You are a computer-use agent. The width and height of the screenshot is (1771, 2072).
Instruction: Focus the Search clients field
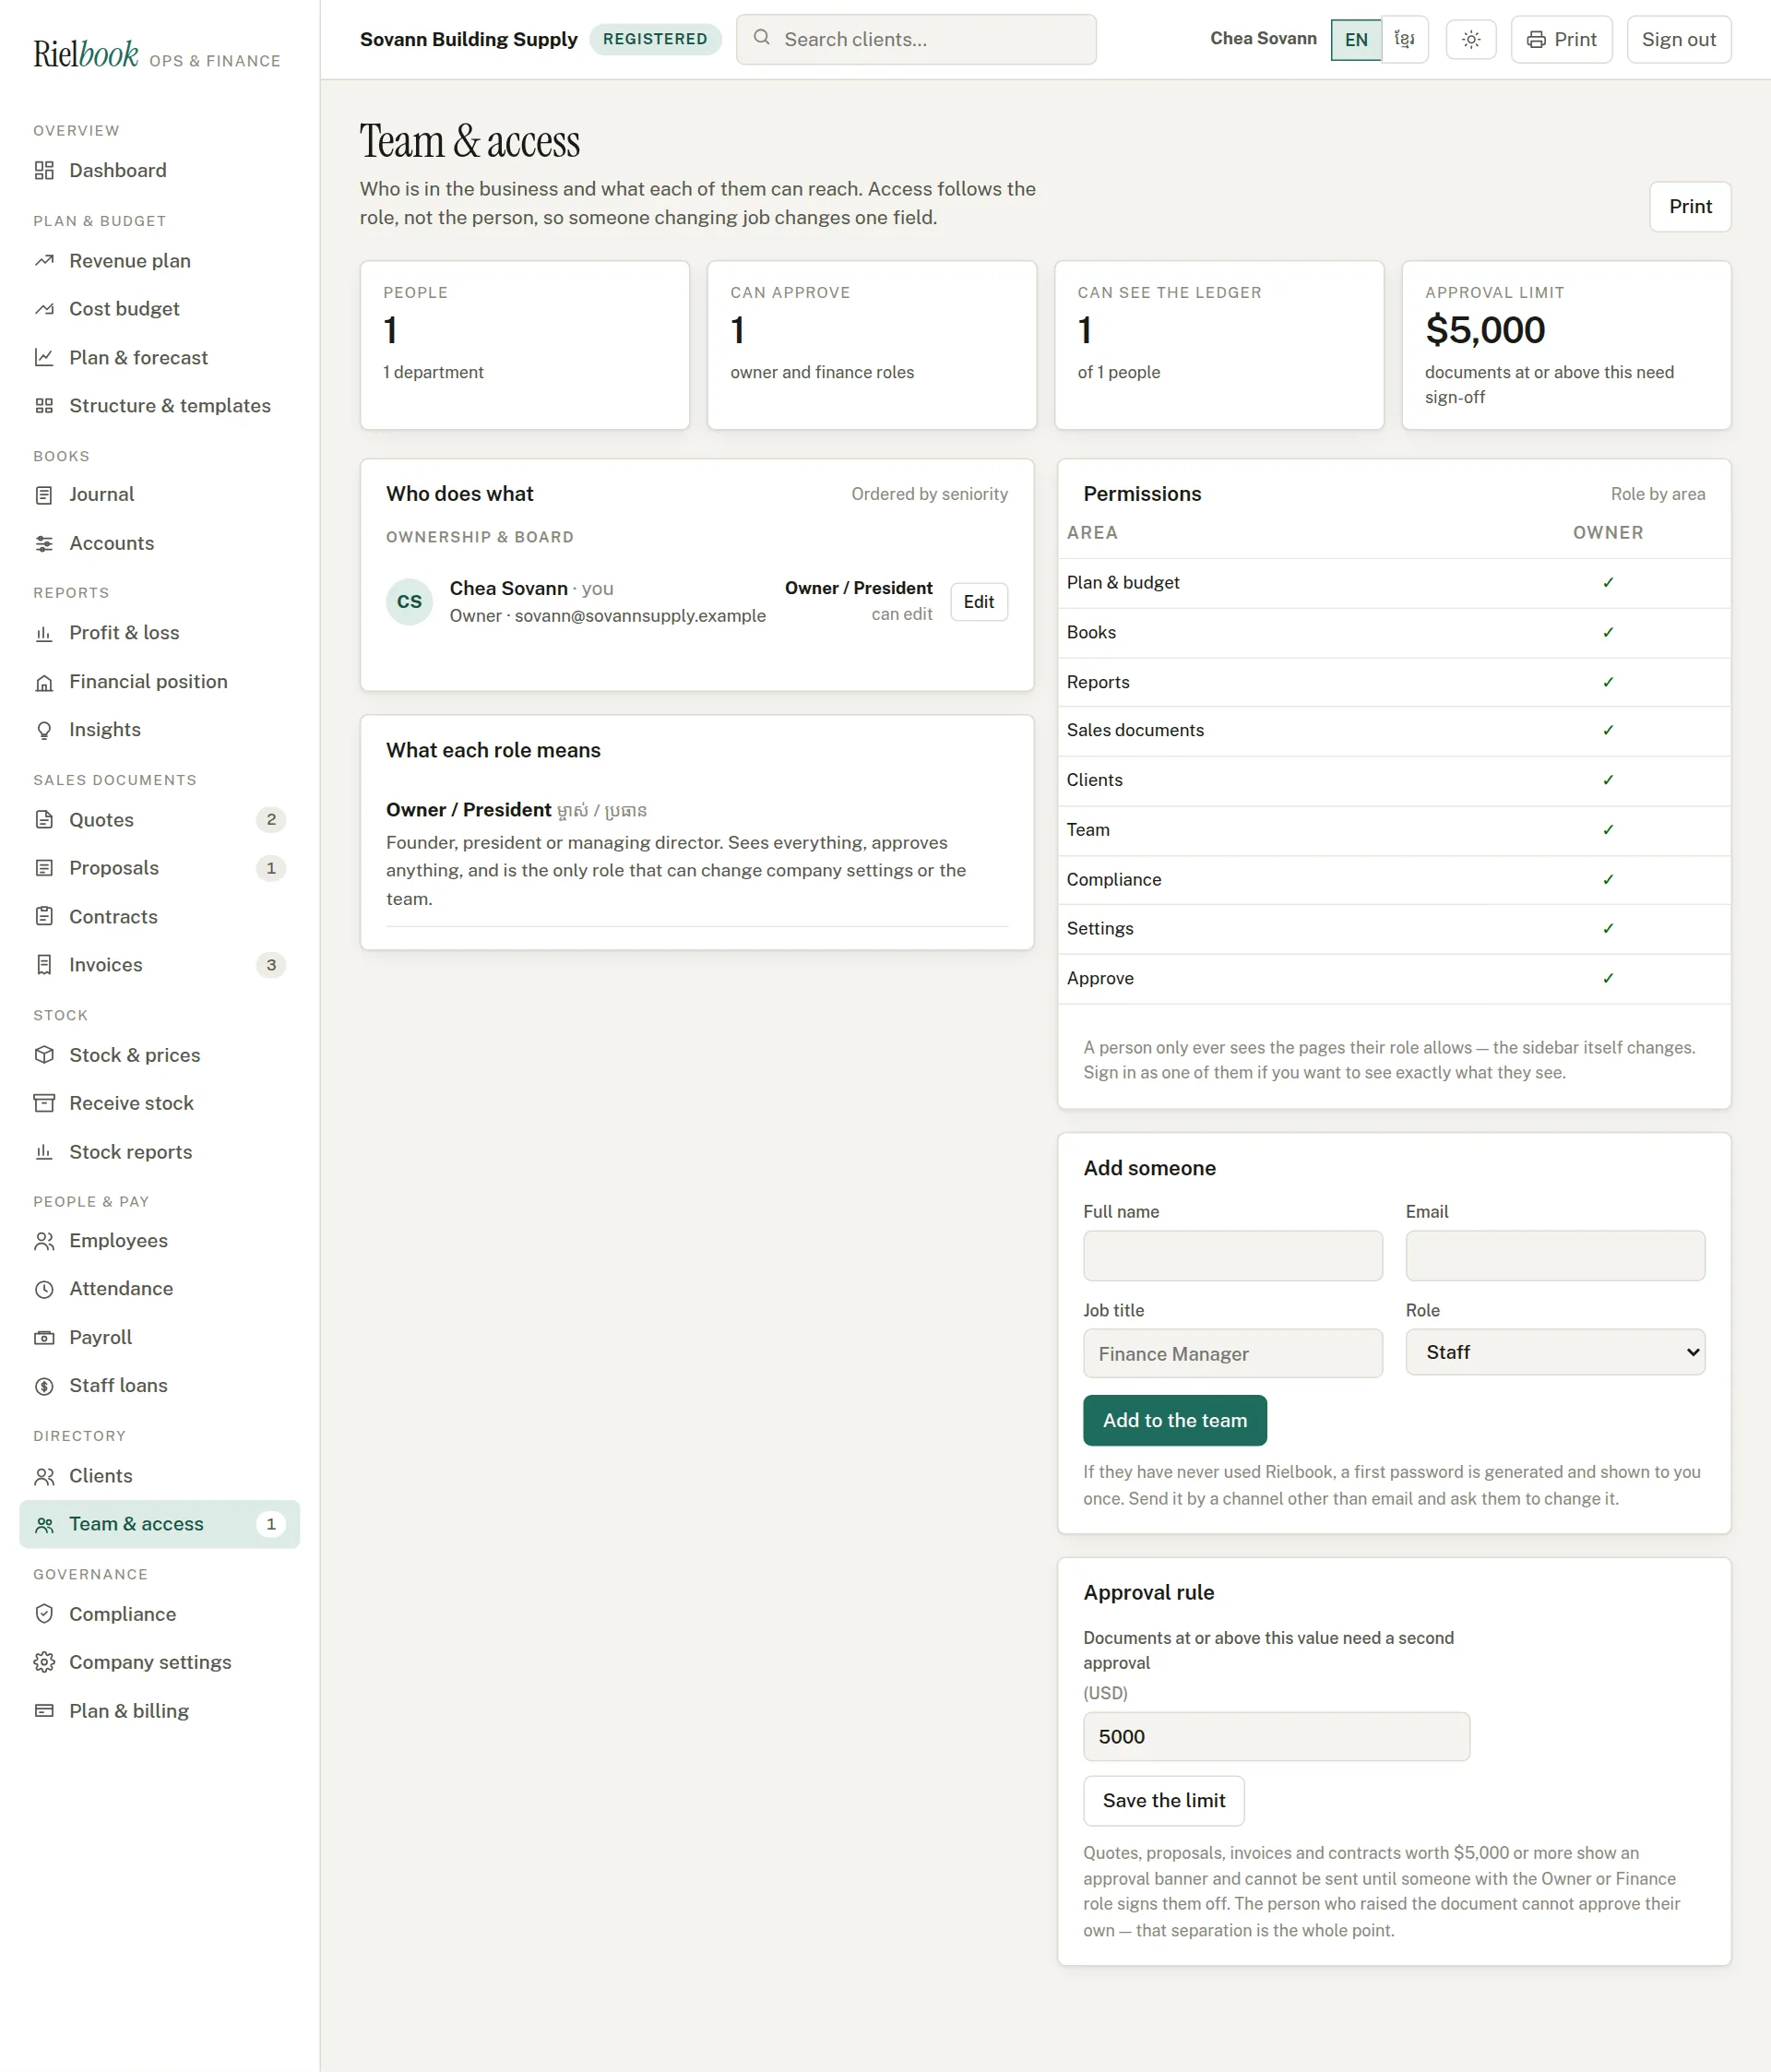916,40
